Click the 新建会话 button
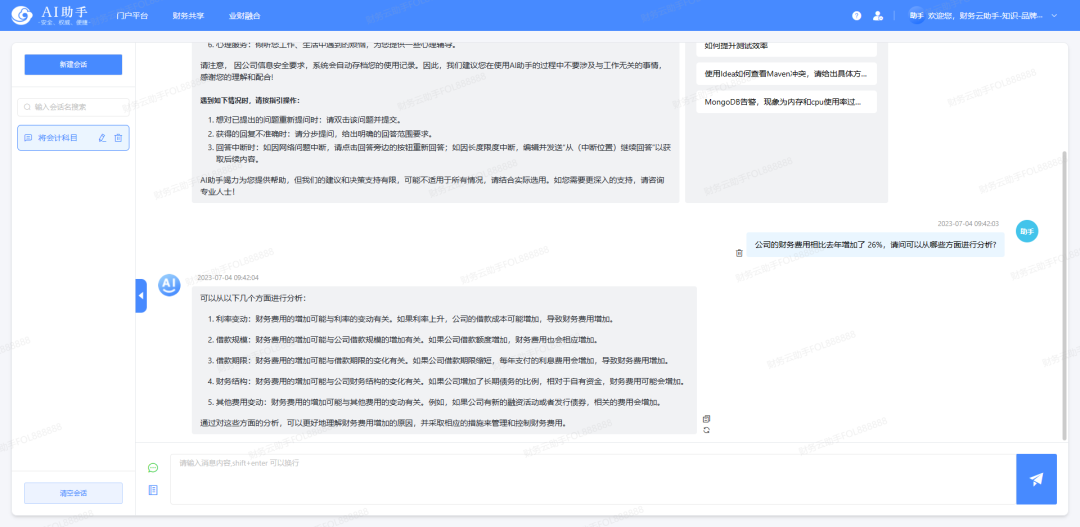This screenshot has width=1080, height=527. pyautogui.click(x=73, y=64)
